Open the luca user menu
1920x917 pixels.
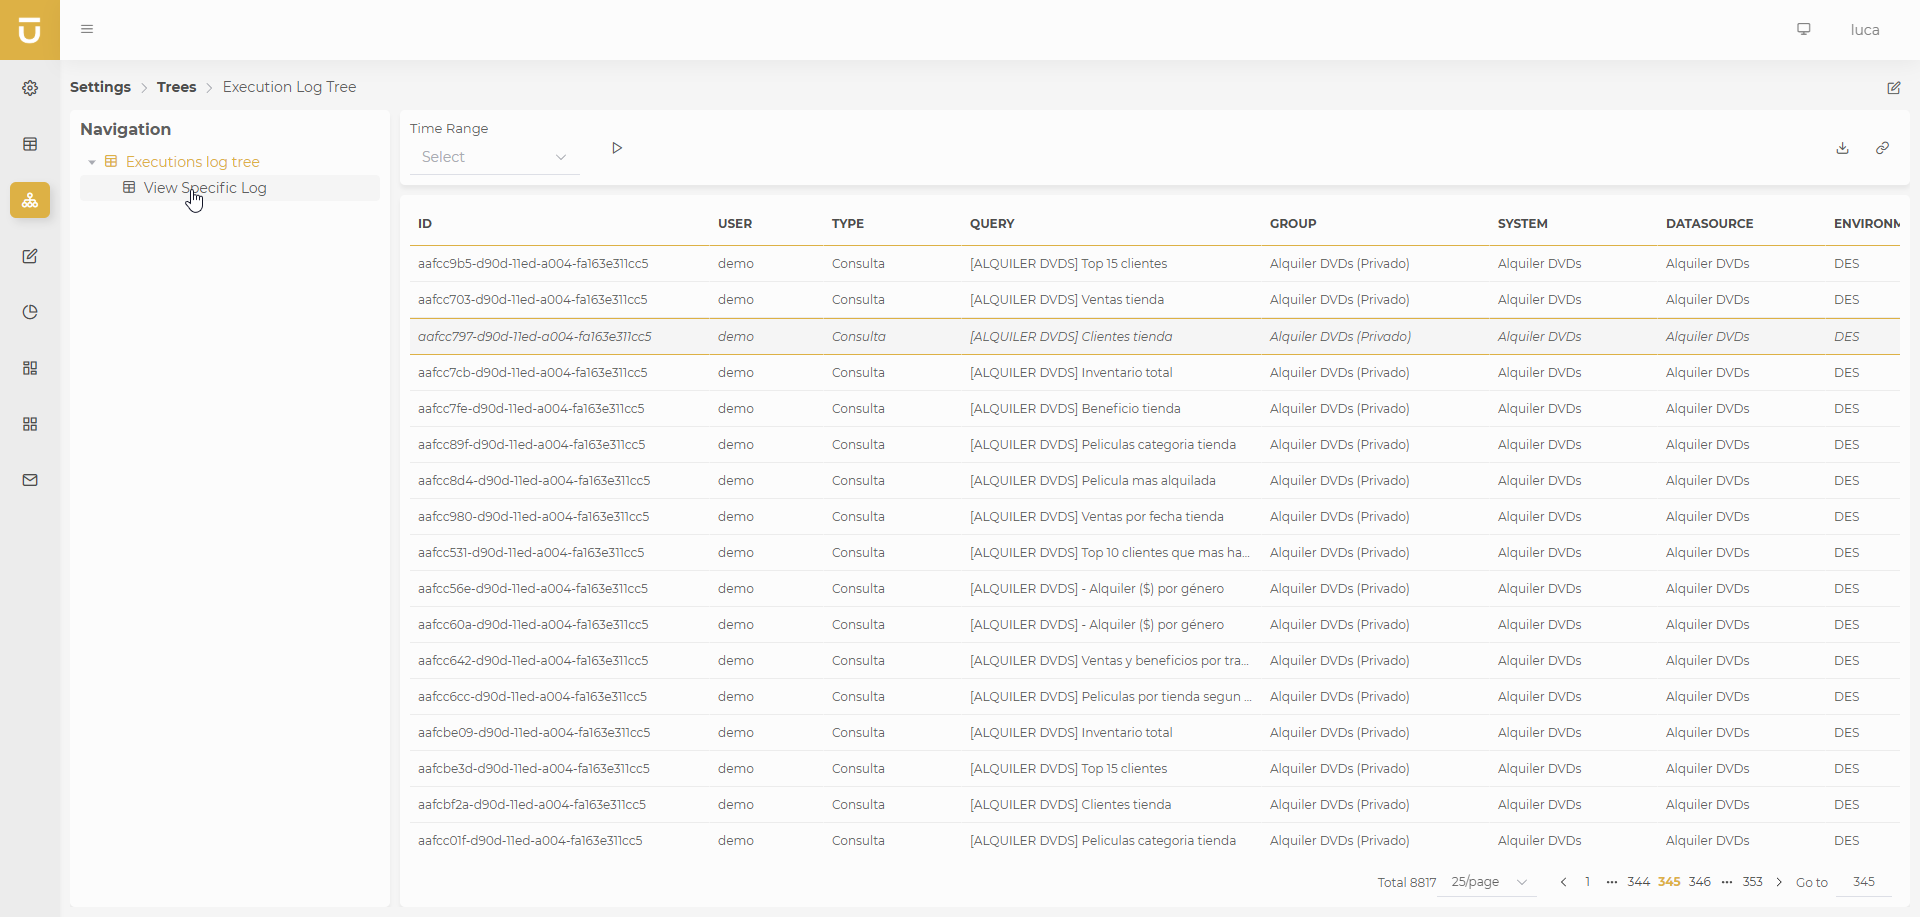coord(1864,30)
